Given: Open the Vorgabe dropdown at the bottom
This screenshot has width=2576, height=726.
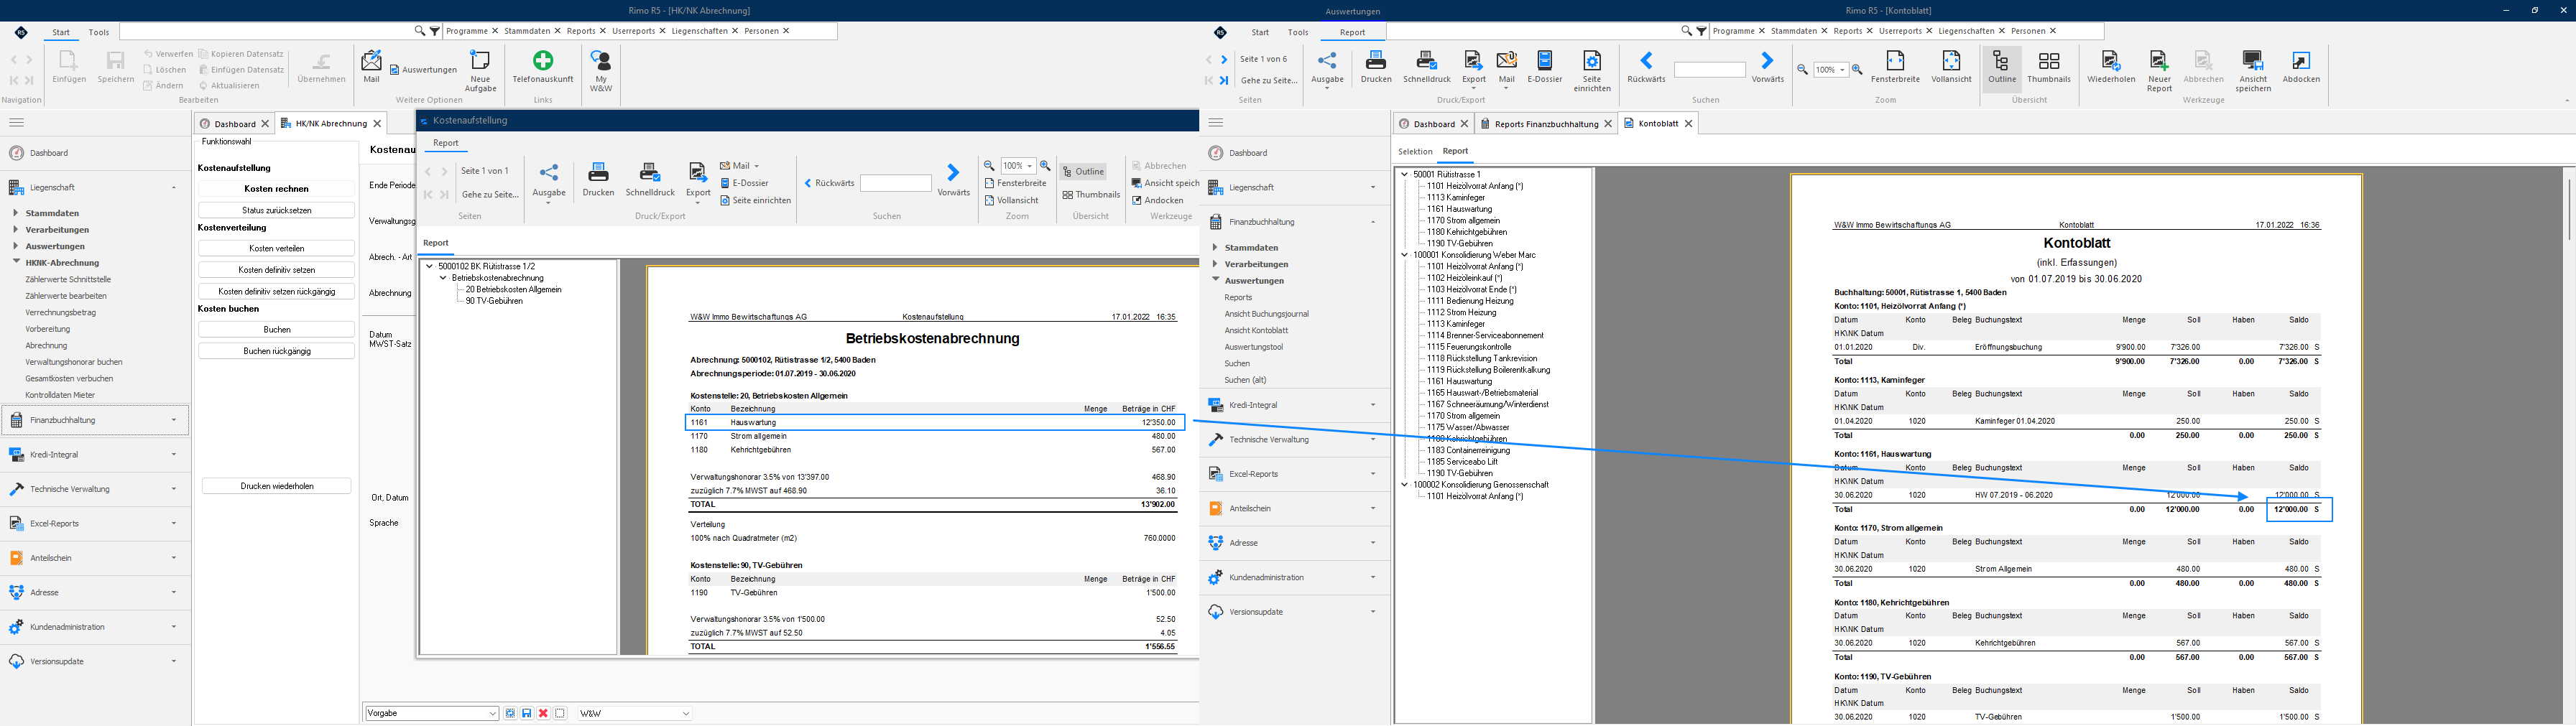Looking at the screenshot, I should 493,713.
